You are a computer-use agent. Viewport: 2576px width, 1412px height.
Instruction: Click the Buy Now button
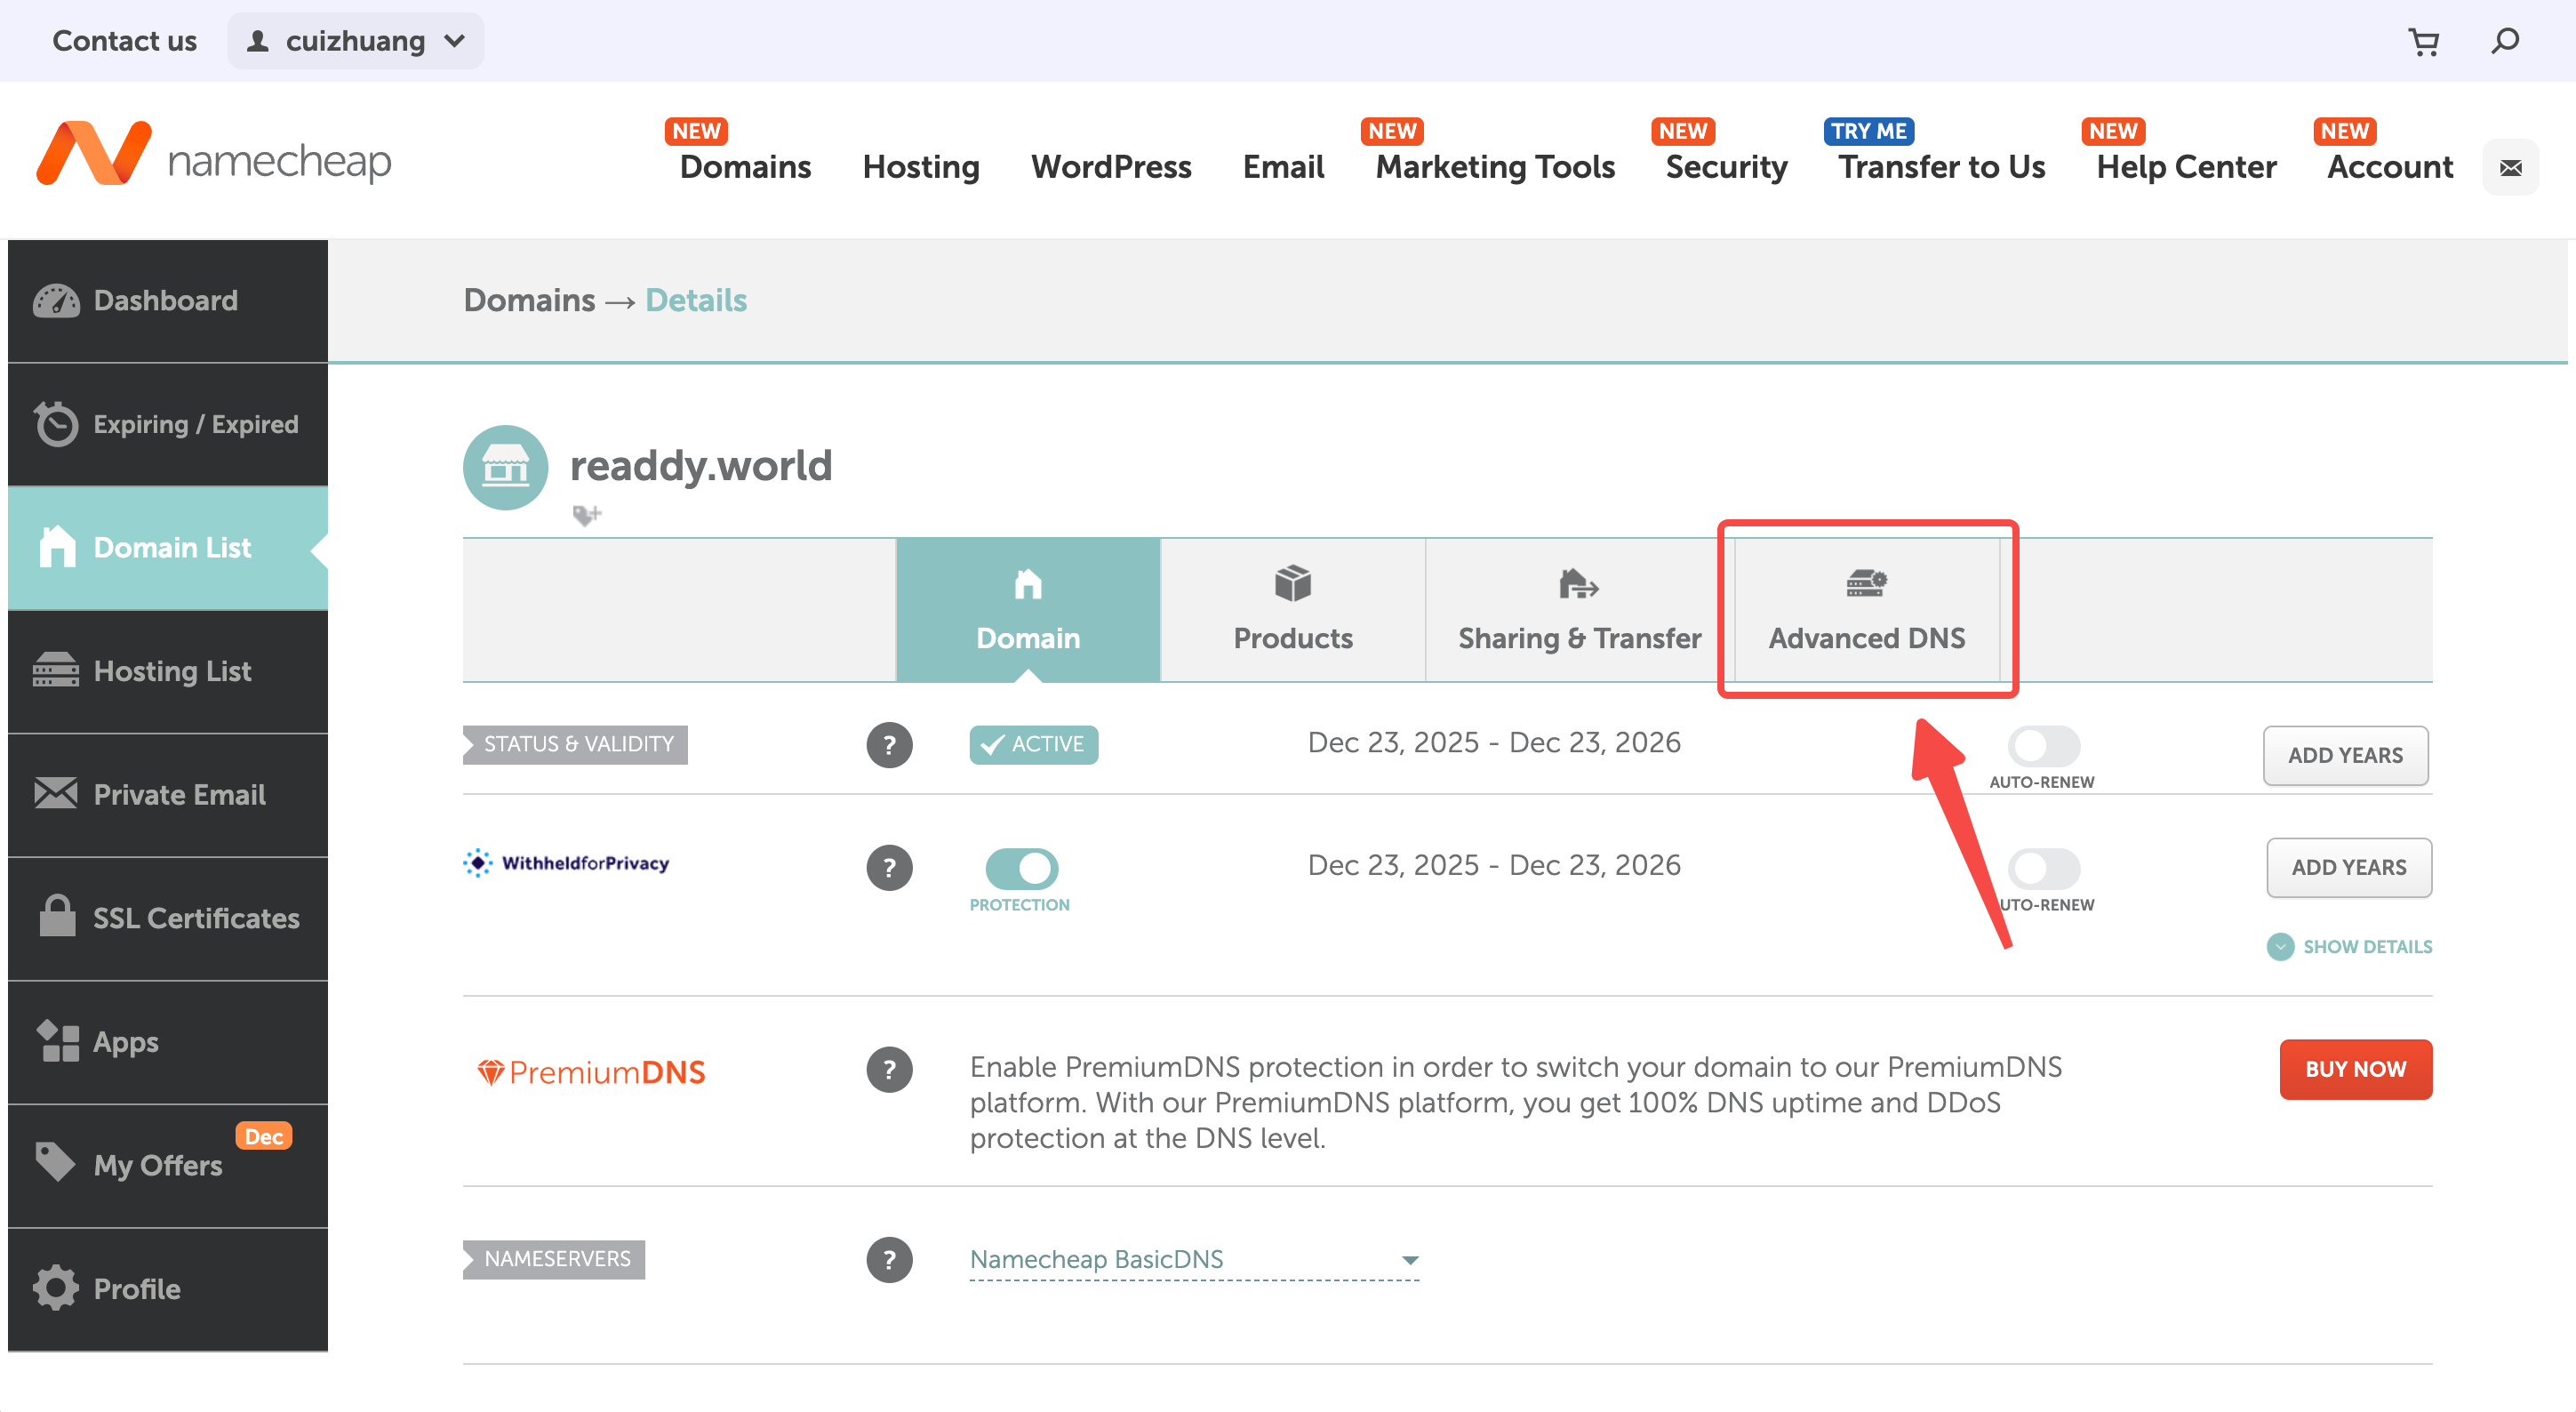[x=2355, y=1069]
